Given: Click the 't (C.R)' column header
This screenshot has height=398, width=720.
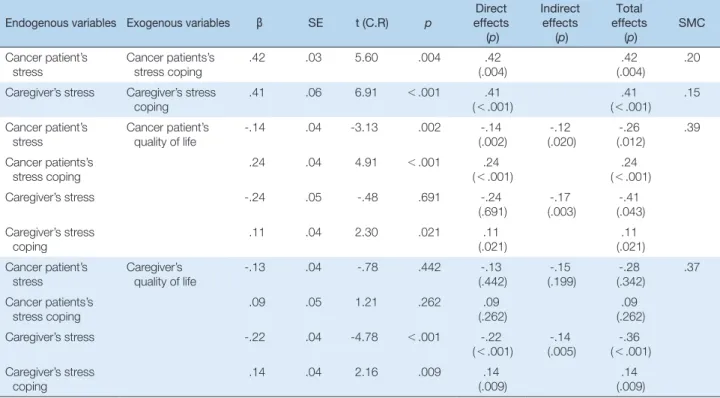Looking at the screenshot, I should tap(372, 23).
